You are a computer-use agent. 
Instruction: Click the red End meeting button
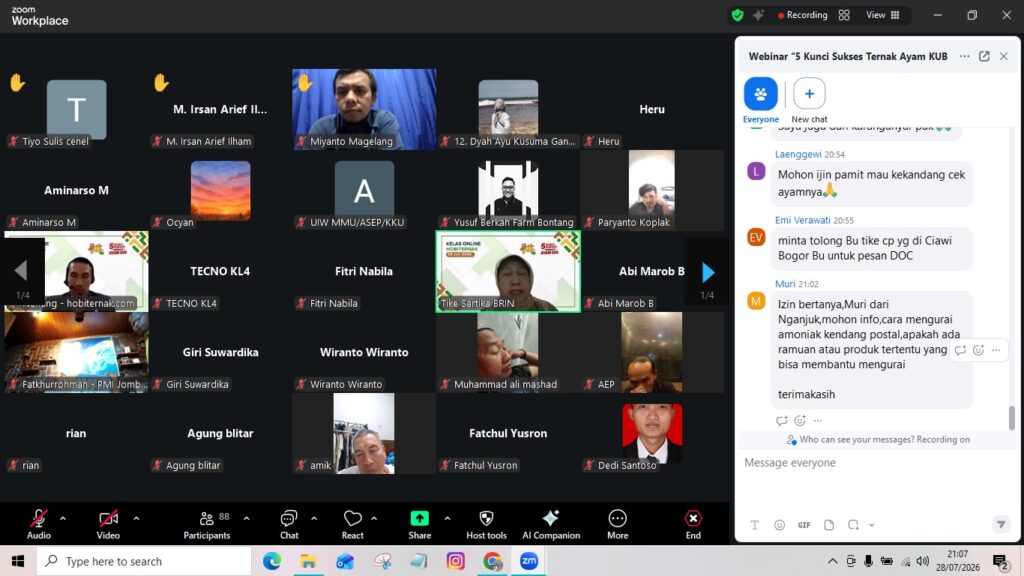point(693,525)
